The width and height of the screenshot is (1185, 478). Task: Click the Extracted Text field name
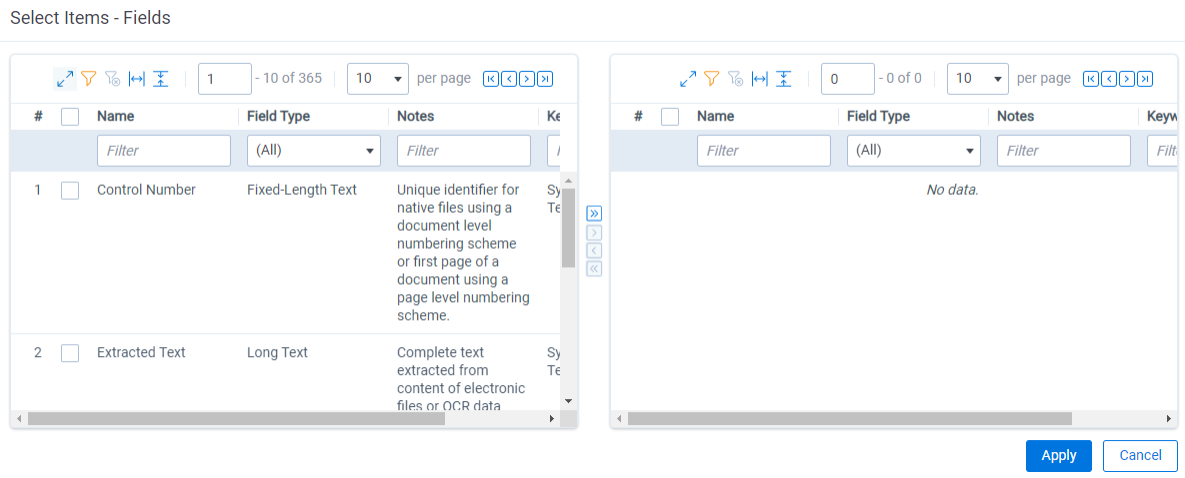point(141,352)
